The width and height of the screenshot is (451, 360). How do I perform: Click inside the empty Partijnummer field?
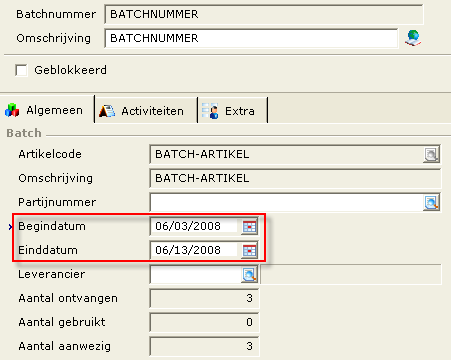tap(287, 202)
